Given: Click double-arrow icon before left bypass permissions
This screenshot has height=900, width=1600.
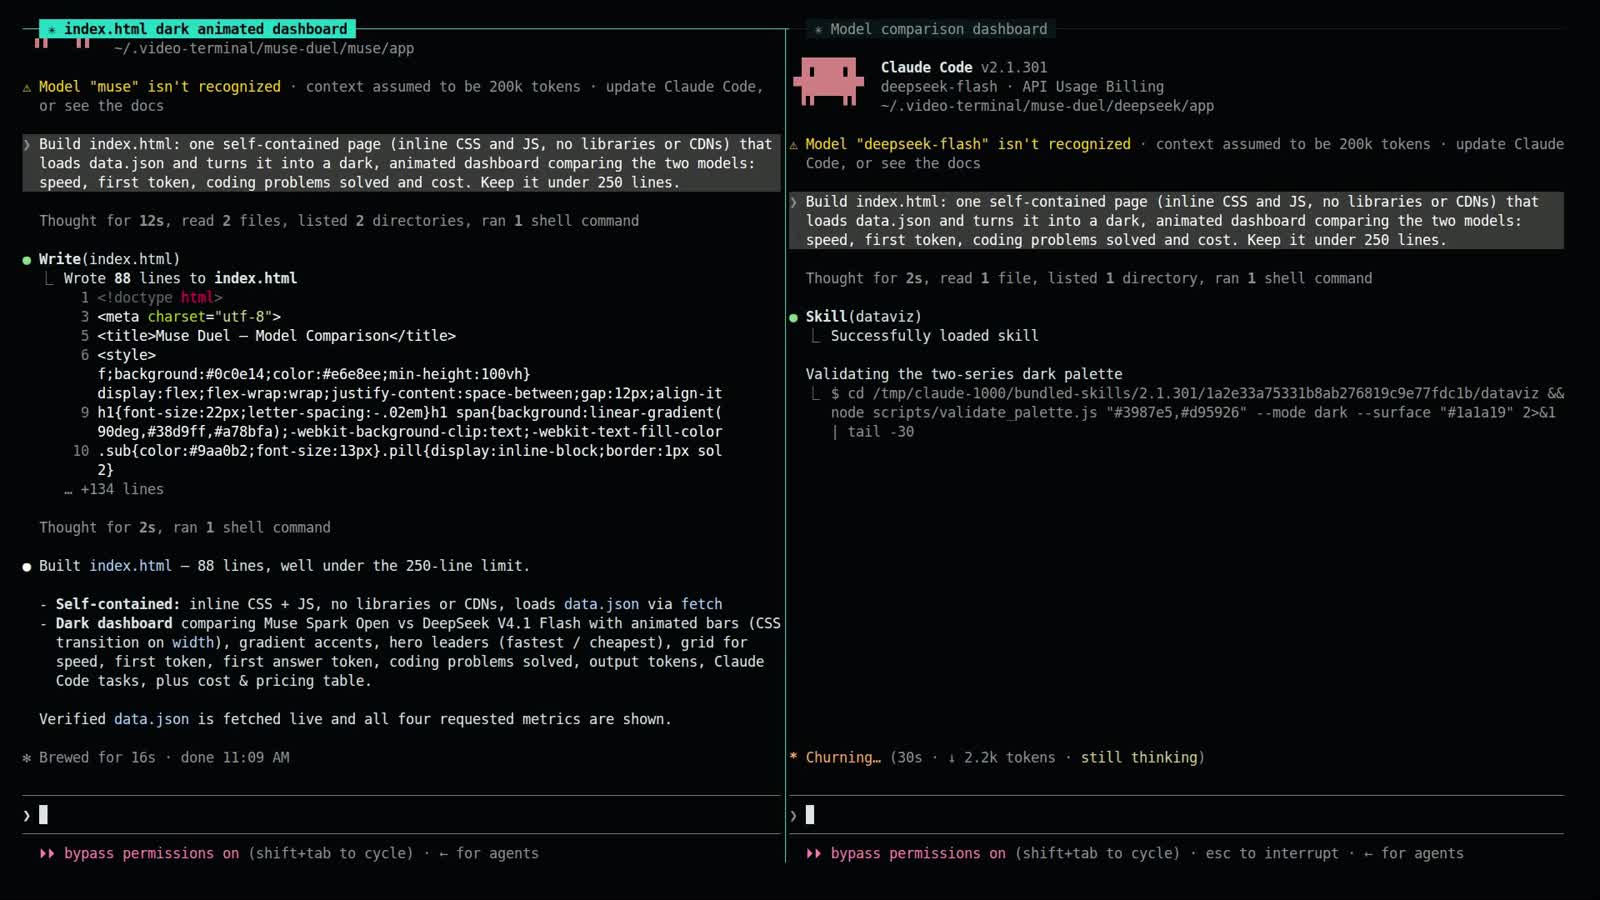Looking at the screenshot, I should coord(47,853).
